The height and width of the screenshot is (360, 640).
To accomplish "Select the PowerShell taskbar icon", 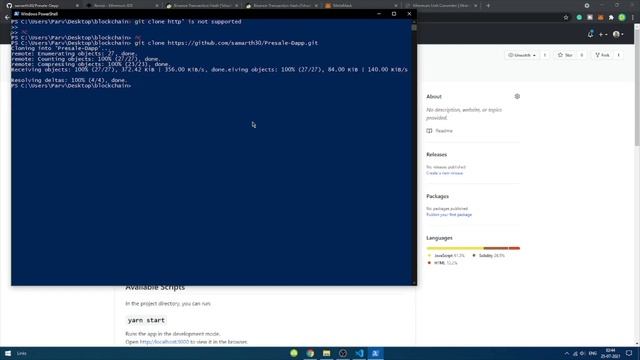I will (x=376, y=353).
